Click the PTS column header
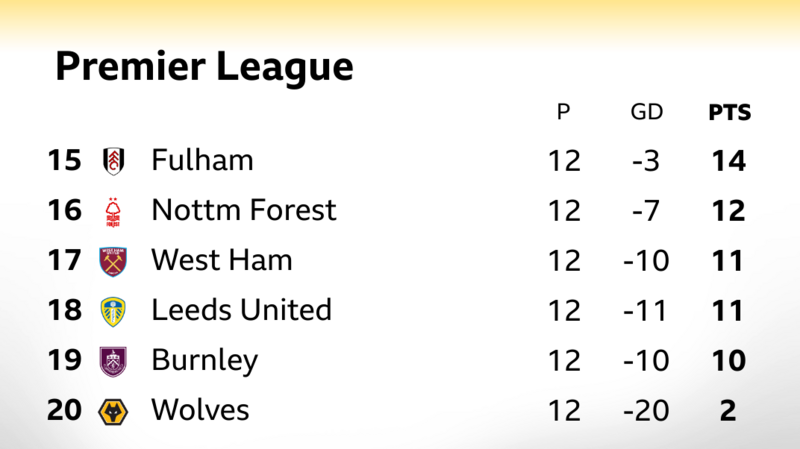Screen dimensions: 800x449 coord(729,112)
